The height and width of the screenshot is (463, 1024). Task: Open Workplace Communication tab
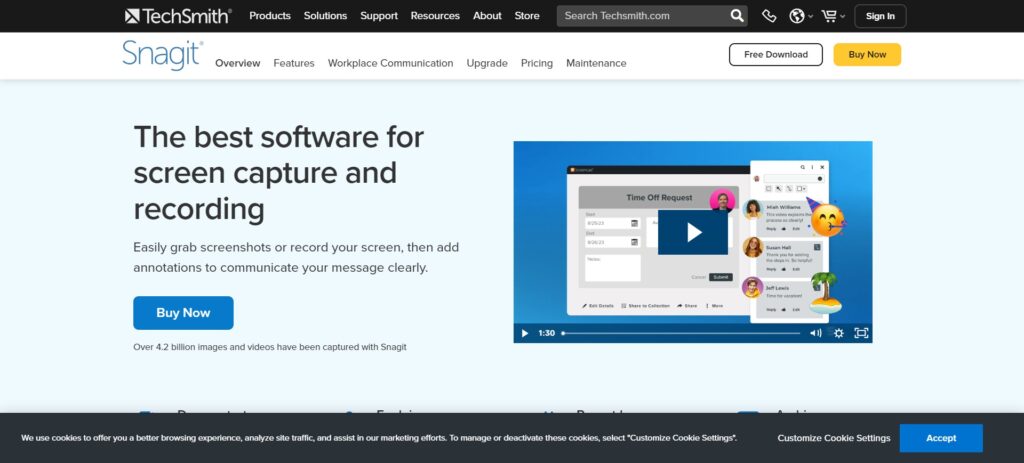point(391,63)
